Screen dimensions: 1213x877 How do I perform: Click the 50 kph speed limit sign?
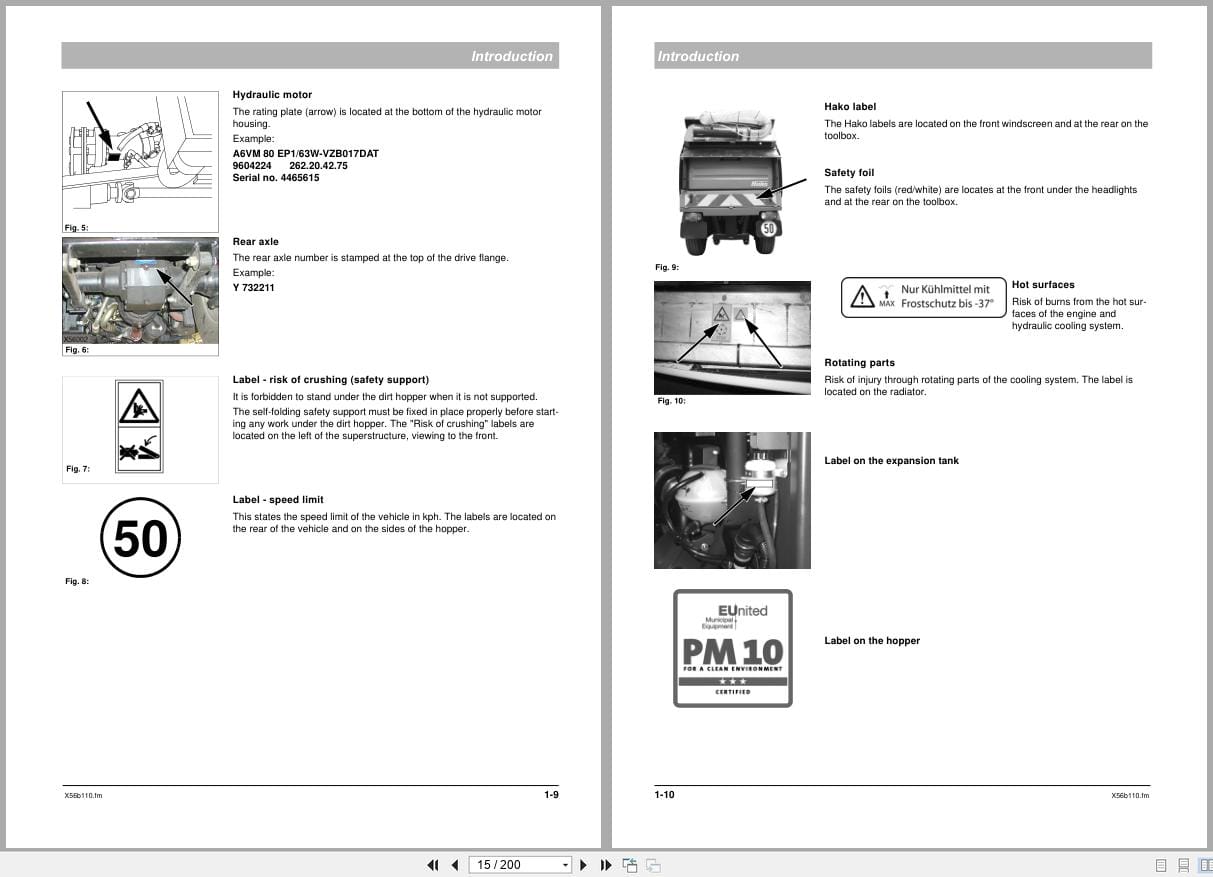tap(140, 537)
